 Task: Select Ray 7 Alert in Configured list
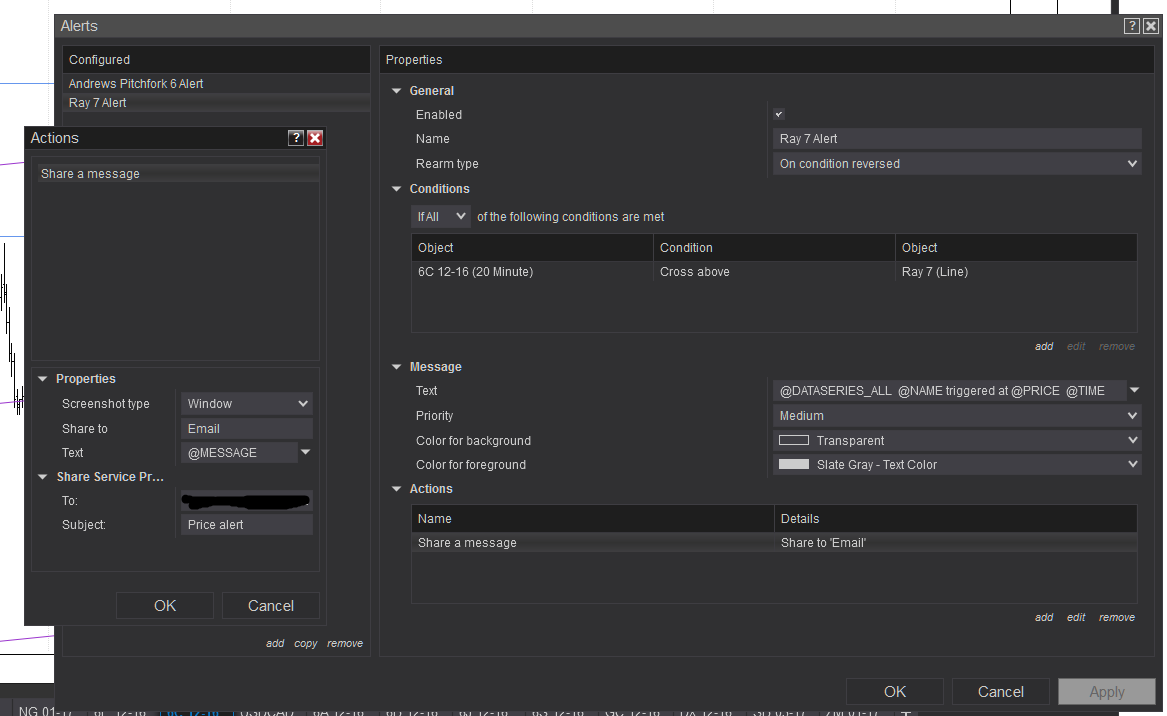(x=216, y=103)
